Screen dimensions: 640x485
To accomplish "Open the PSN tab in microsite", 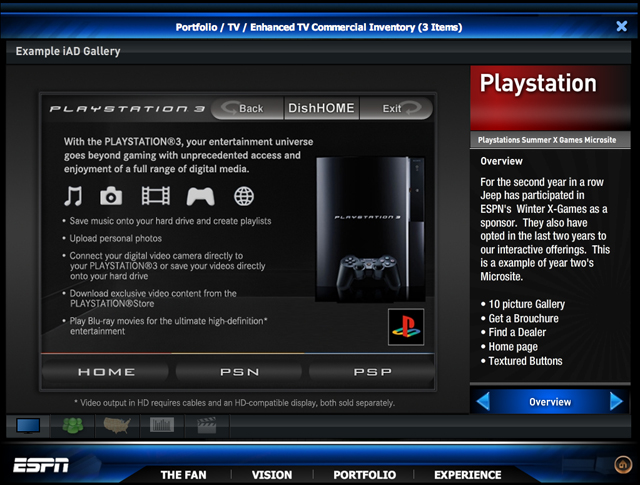I will point(239,372).
